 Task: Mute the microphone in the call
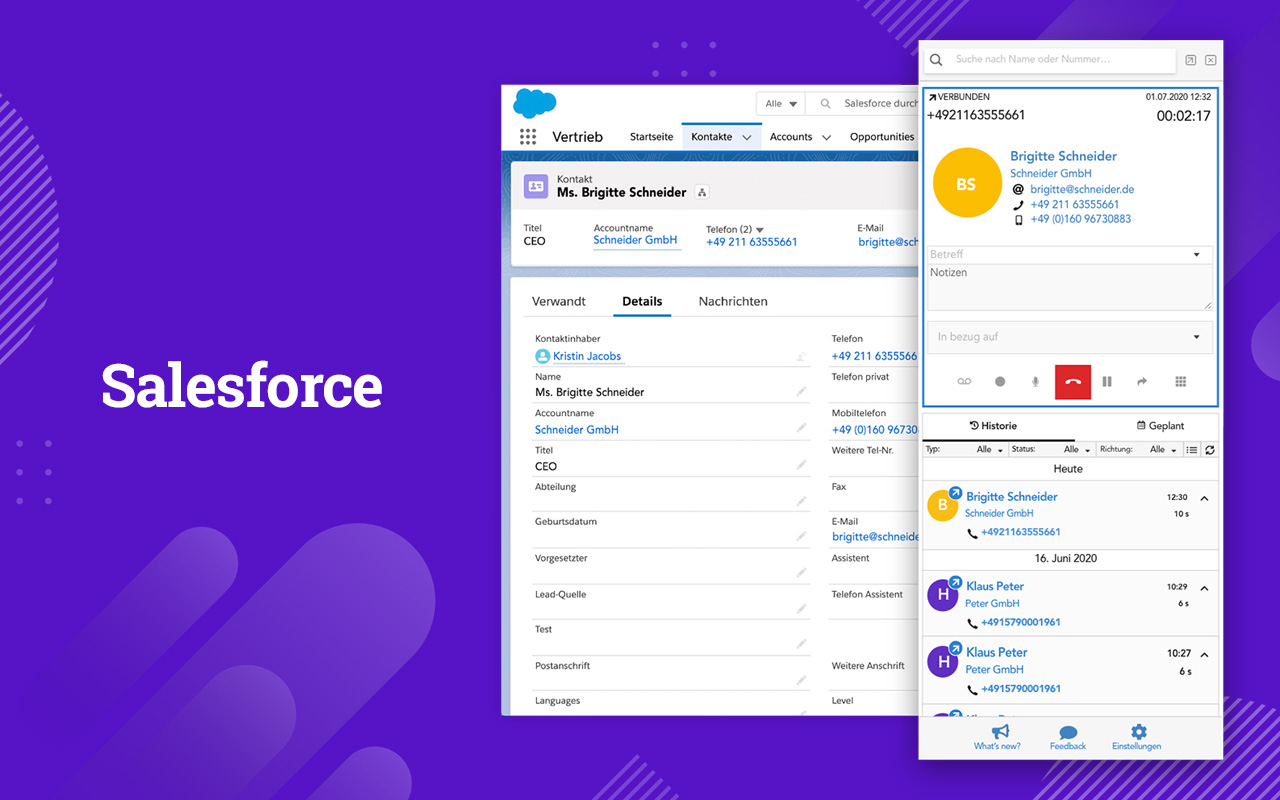1036,382
